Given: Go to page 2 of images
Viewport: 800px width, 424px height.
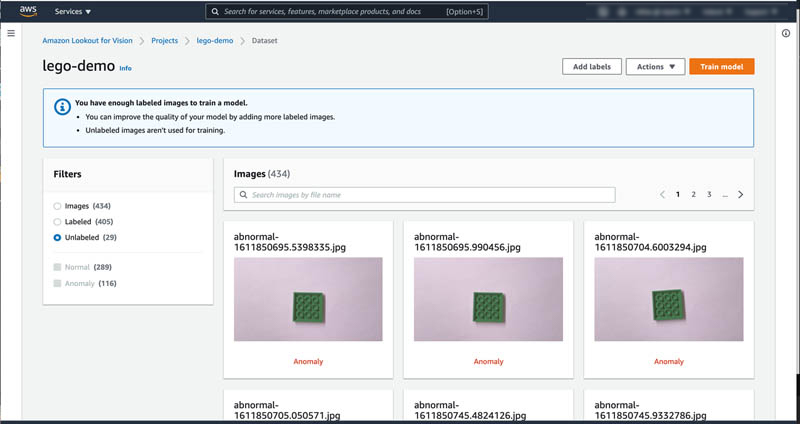Looking at the screenshot, I should point(693,194).
